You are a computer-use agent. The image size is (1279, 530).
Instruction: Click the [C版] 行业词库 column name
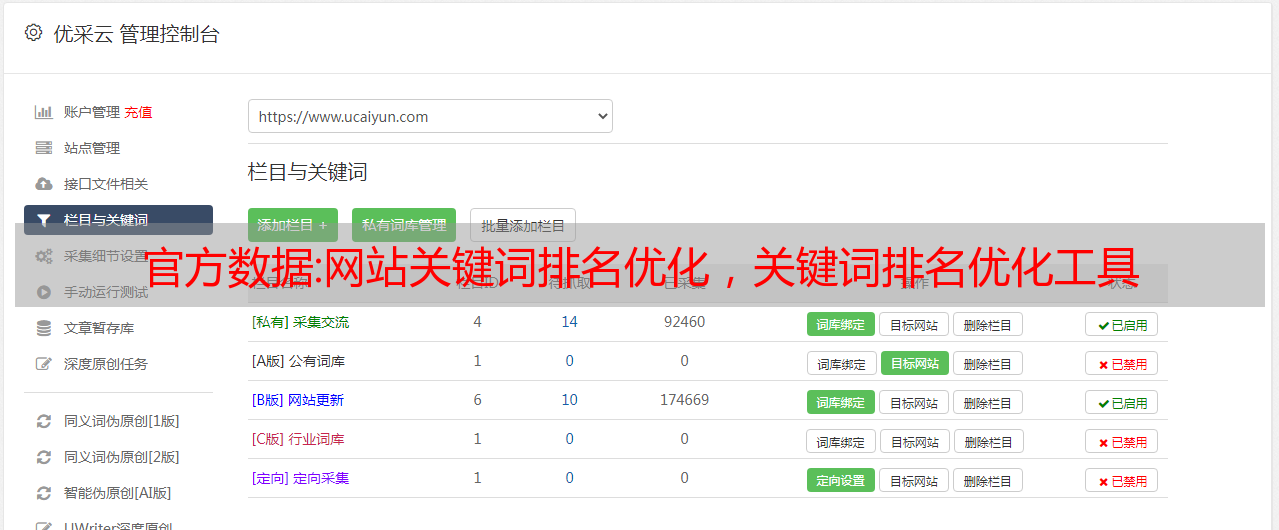(x=298, y=439)
